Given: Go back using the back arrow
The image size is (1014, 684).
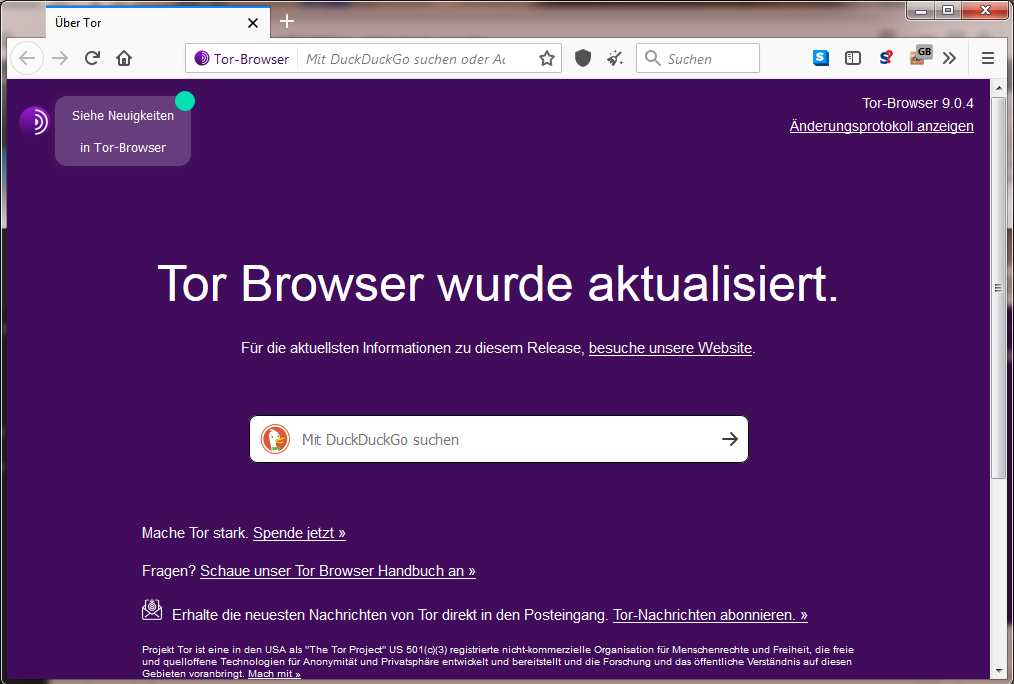Looking at the screenshot, I should 27,58.
